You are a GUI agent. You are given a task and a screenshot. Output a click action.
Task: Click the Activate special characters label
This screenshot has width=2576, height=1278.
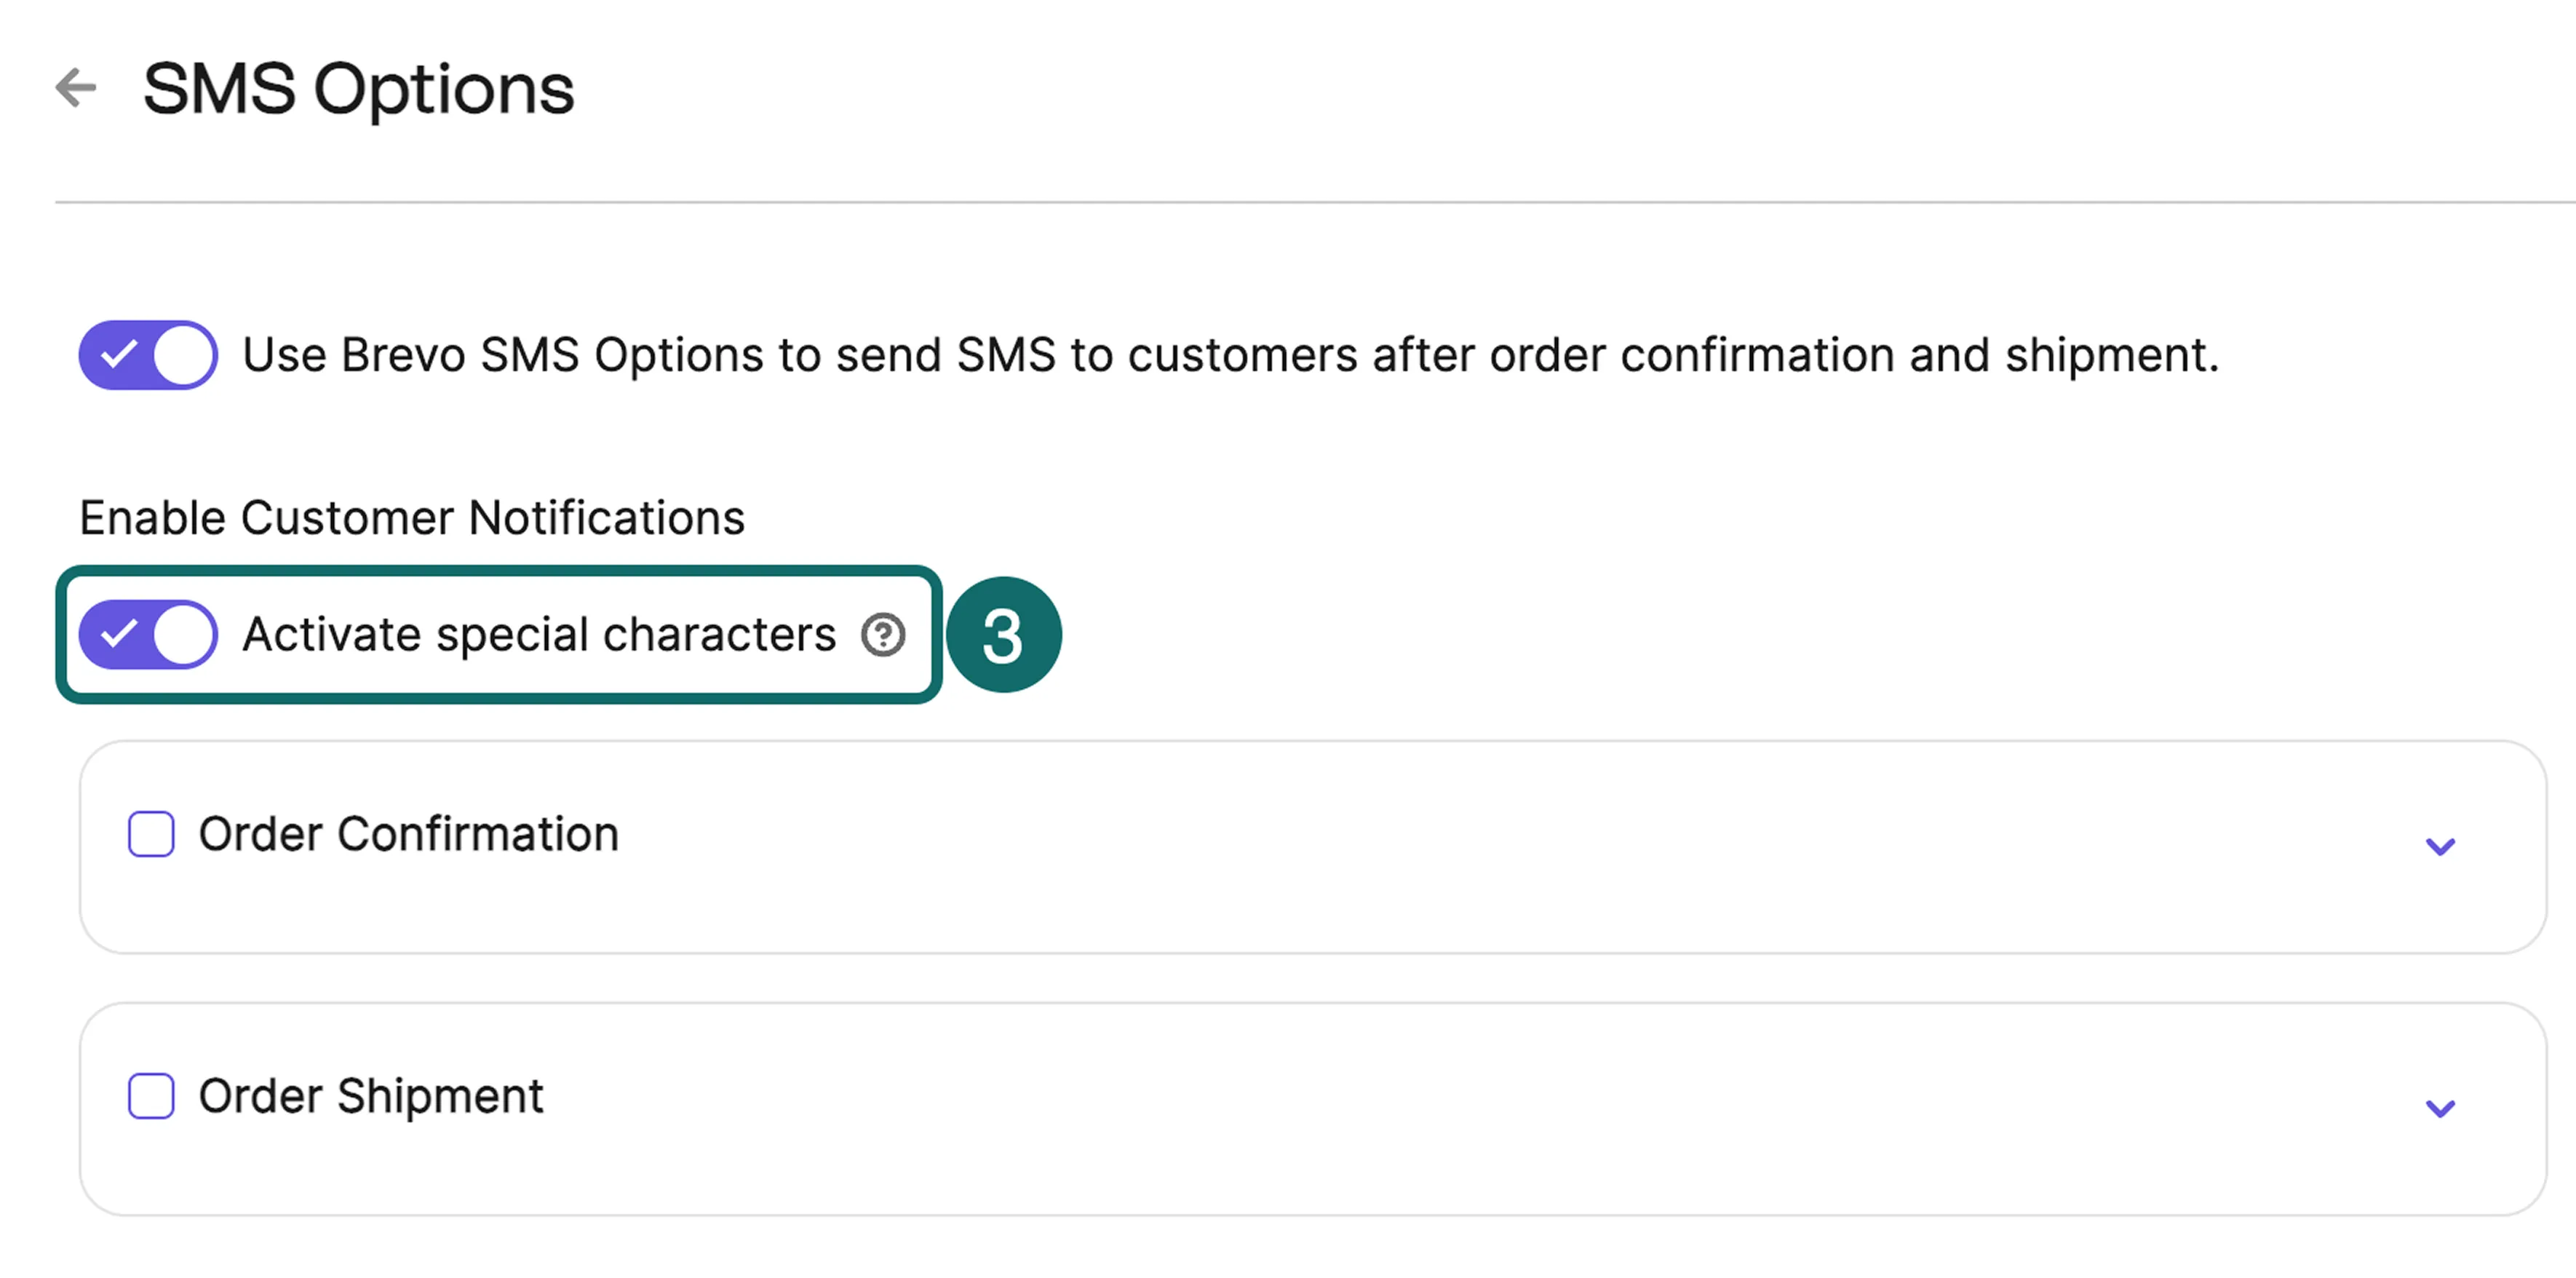coord(539,635)
